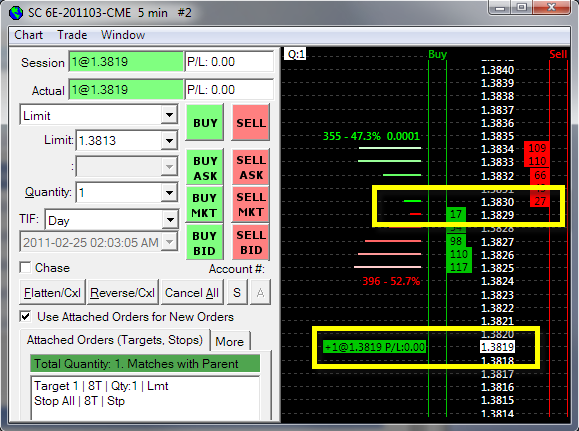This screenshot has width=579, height=431.
Task: Click the Flatten/Cxl button
Action: point(52,293)
